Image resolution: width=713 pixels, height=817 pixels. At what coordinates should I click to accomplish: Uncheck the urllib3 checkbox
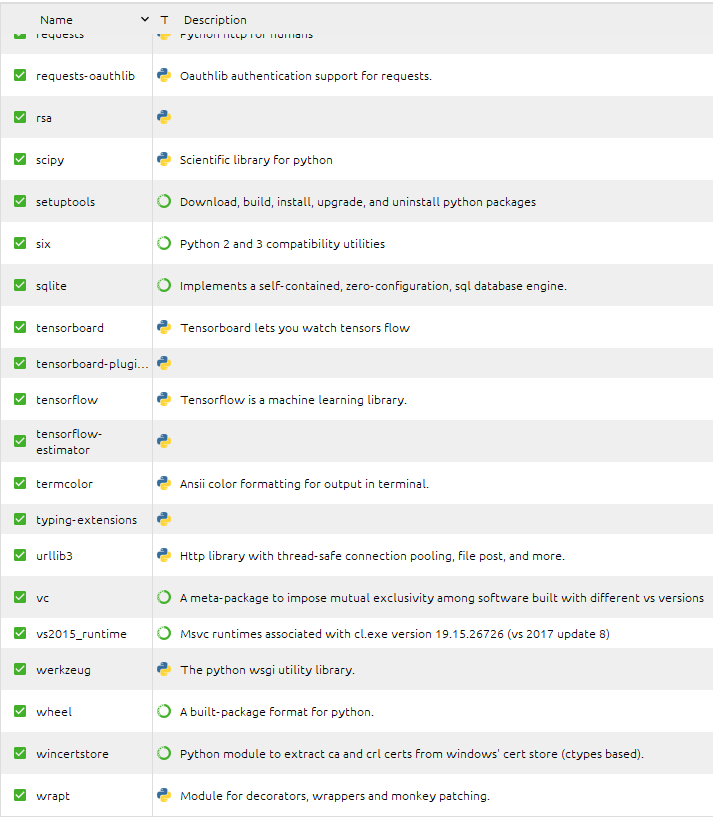pos(20,555)
